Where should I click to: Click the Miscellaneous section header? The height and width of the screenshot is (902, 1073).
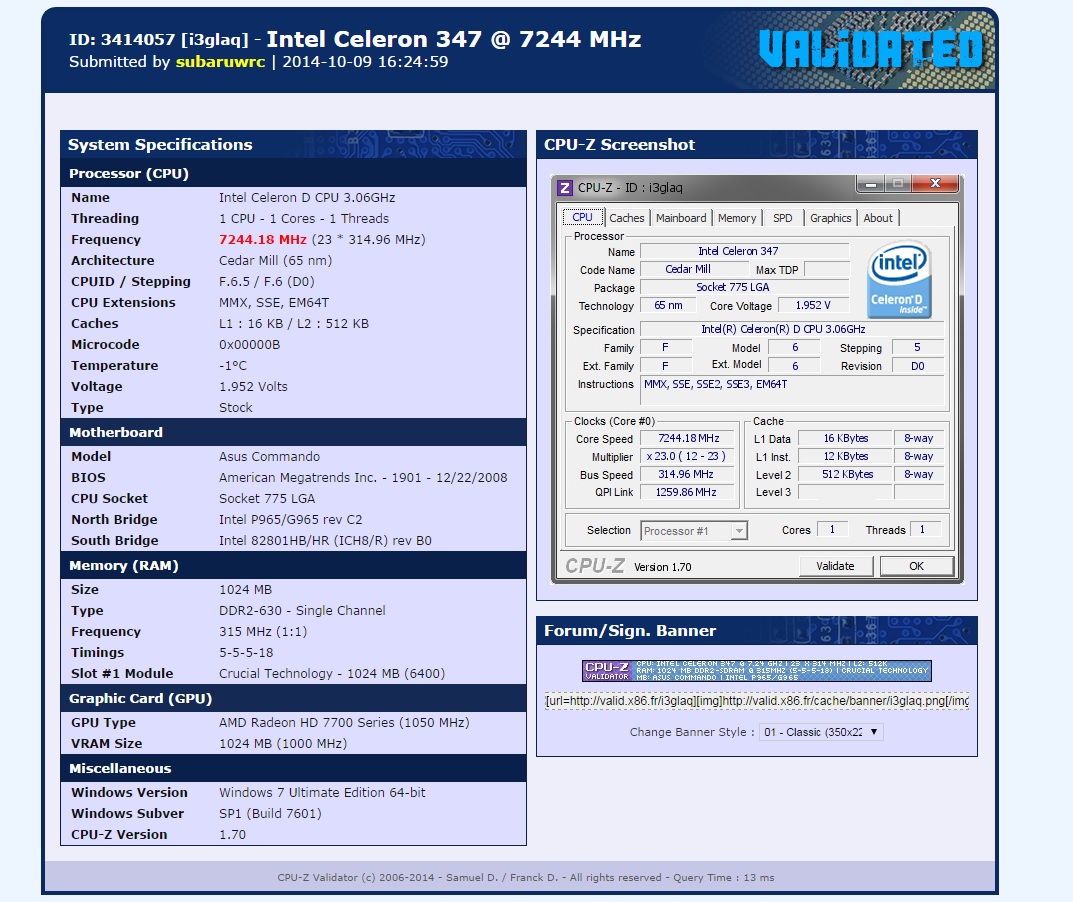tap(293, 769)
